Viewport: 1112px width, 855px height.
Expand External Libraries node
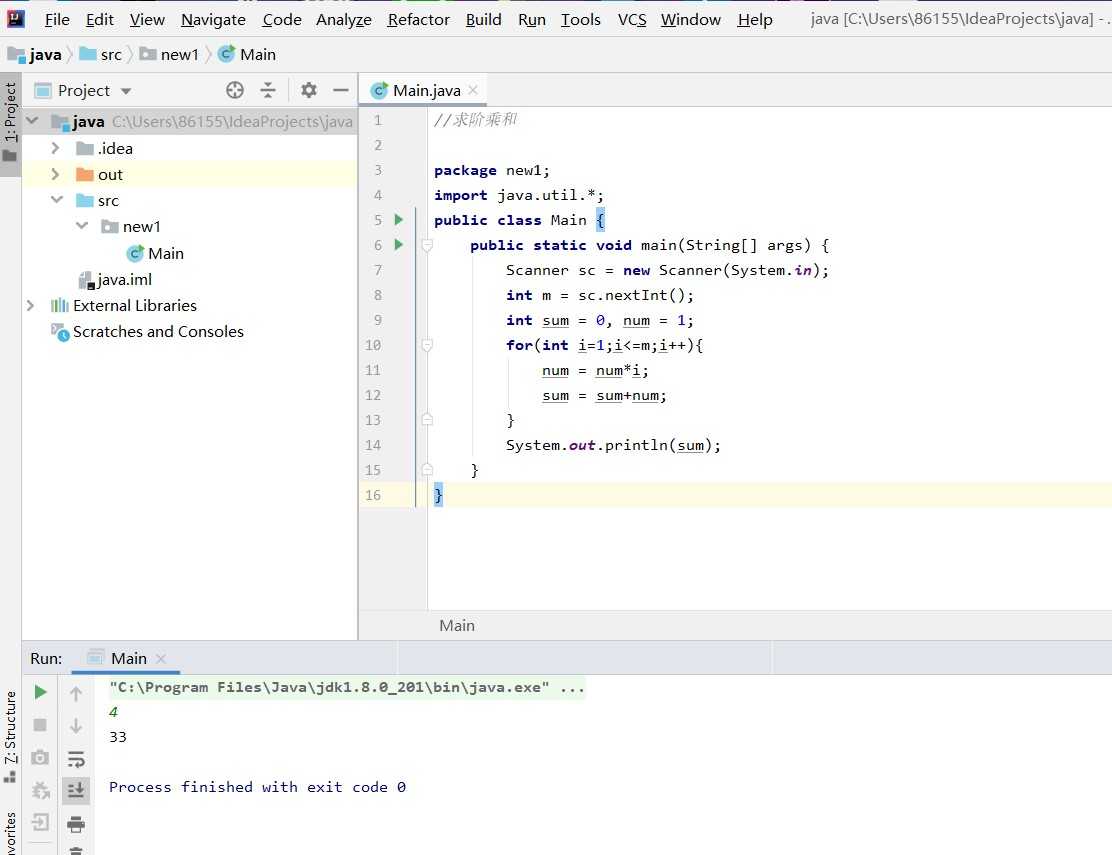tap(30, 306)
